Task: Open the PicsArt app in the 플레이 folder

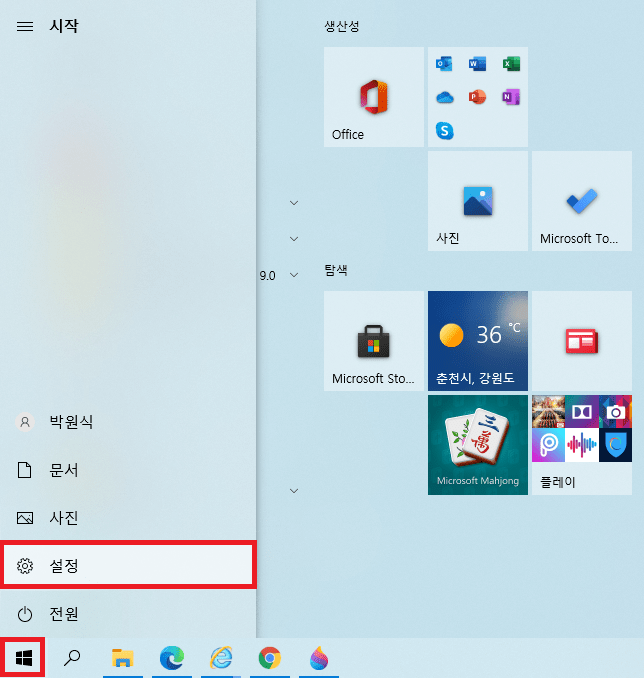Action: pos(548,445)
